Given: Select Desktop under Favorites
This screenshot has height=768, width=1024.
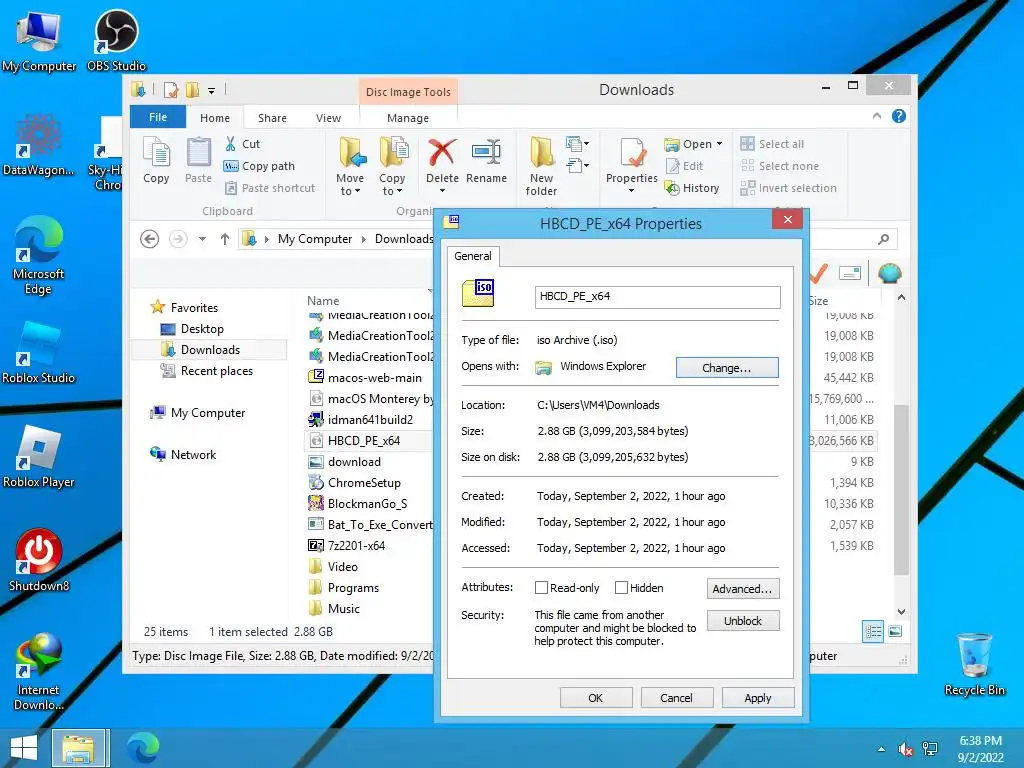Looking at the screenshot, I should click(x=193, y=329).
